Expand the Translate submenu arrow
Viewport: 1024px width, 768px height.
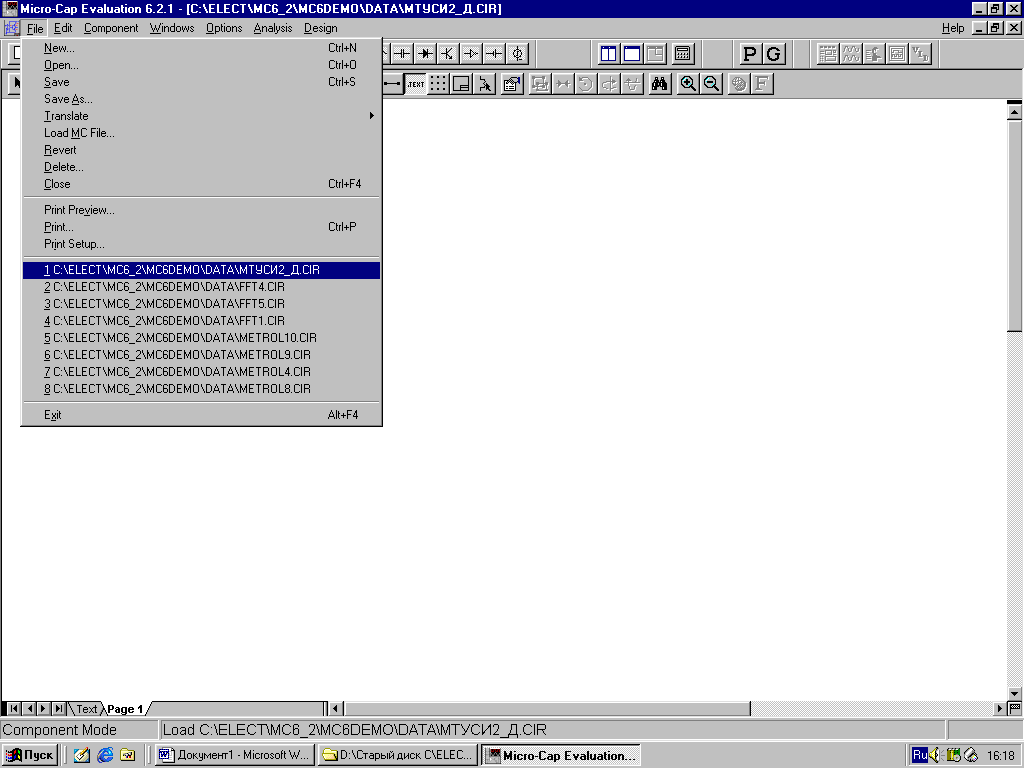pos(372,116)
